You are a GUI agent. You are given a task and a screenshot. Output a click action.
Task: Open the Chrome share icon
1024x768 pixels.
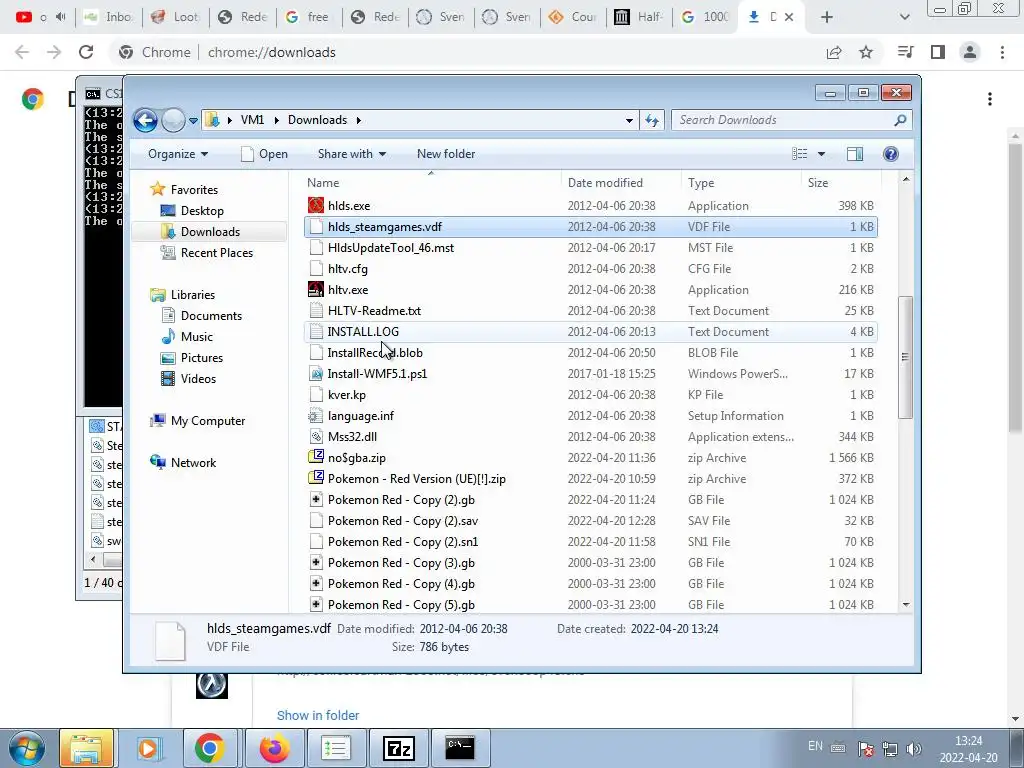click(834, 52)
